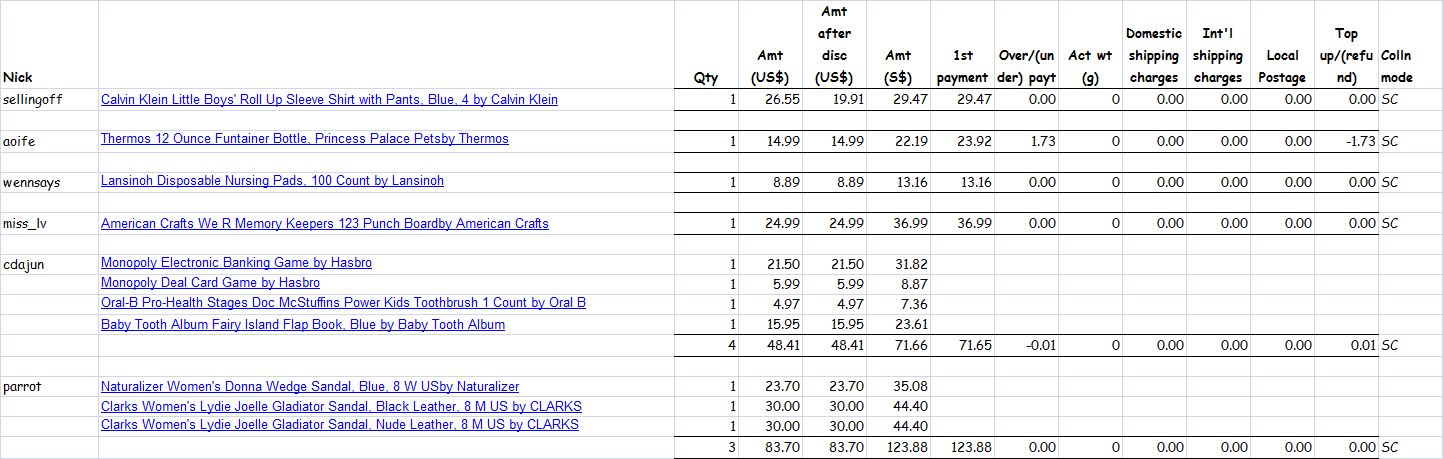Select the 26.55 US$ amount cell

click(x=770, y=100)
